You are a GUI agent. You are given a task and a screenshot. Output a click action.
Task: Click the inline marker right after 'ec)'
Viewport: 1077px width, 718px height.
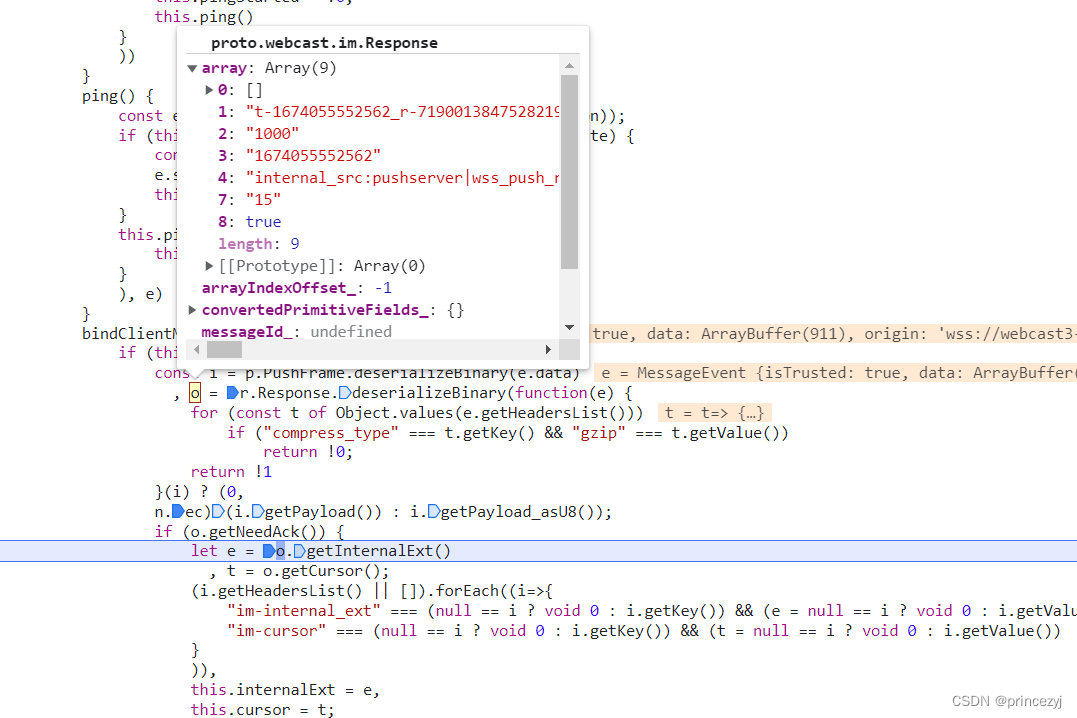(218, 512)
